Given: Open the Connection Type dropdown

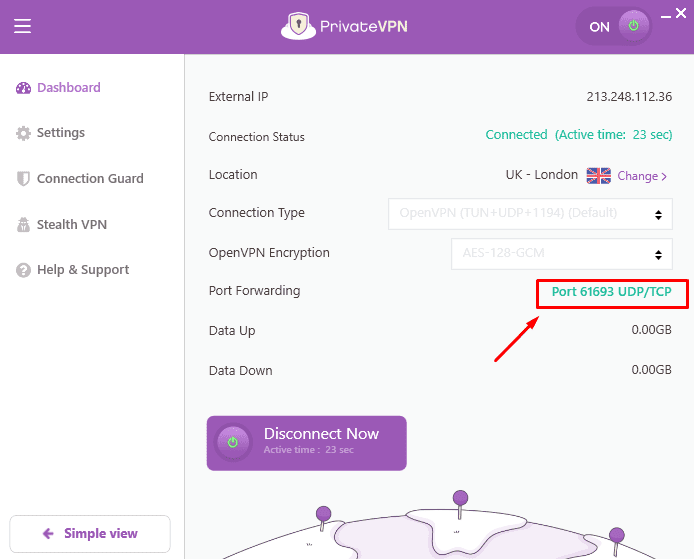Looking at the screenshot, I should 530,214.
